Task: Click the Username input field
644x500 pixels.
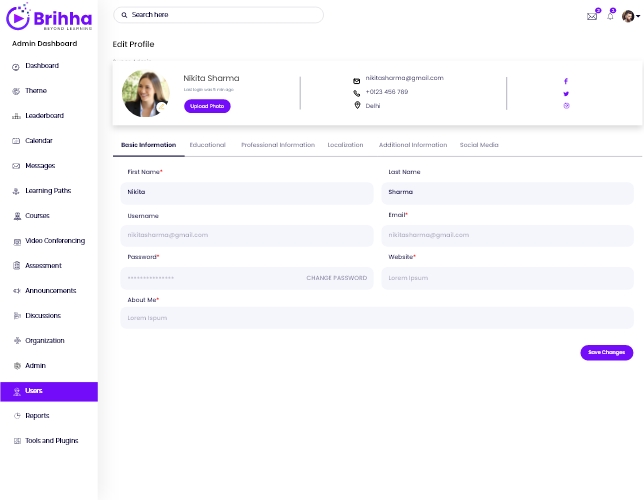Action: click(247, 236)
